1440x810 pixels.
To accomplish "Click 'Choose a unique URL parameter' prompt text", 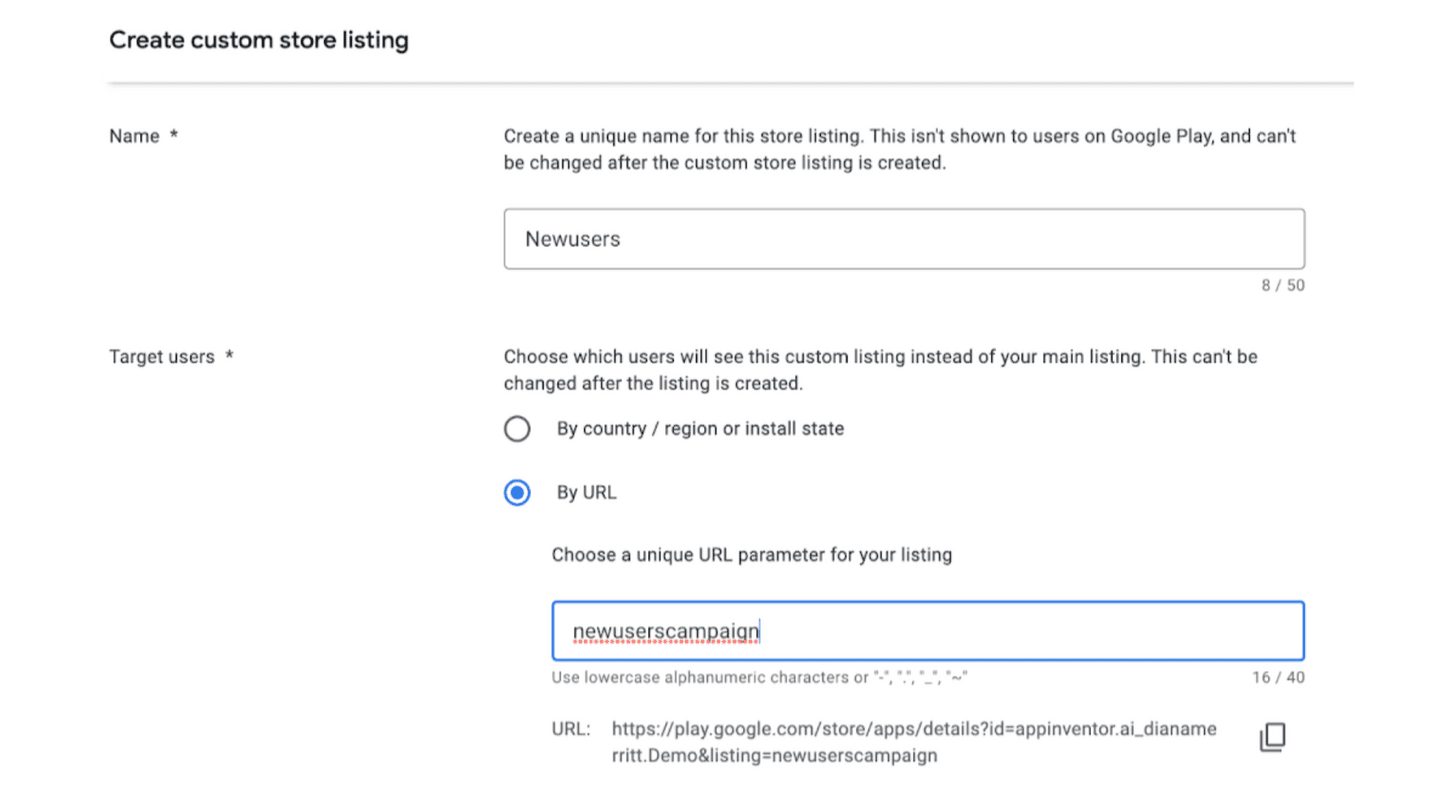I will tap(751, 555).
